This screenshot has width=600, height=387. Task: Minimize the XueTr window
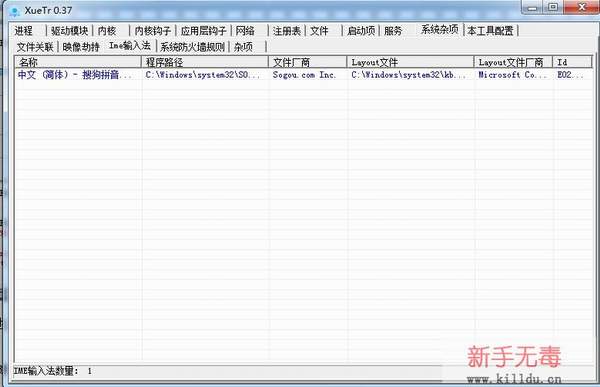pyautogui.click(x=532, y=7)
